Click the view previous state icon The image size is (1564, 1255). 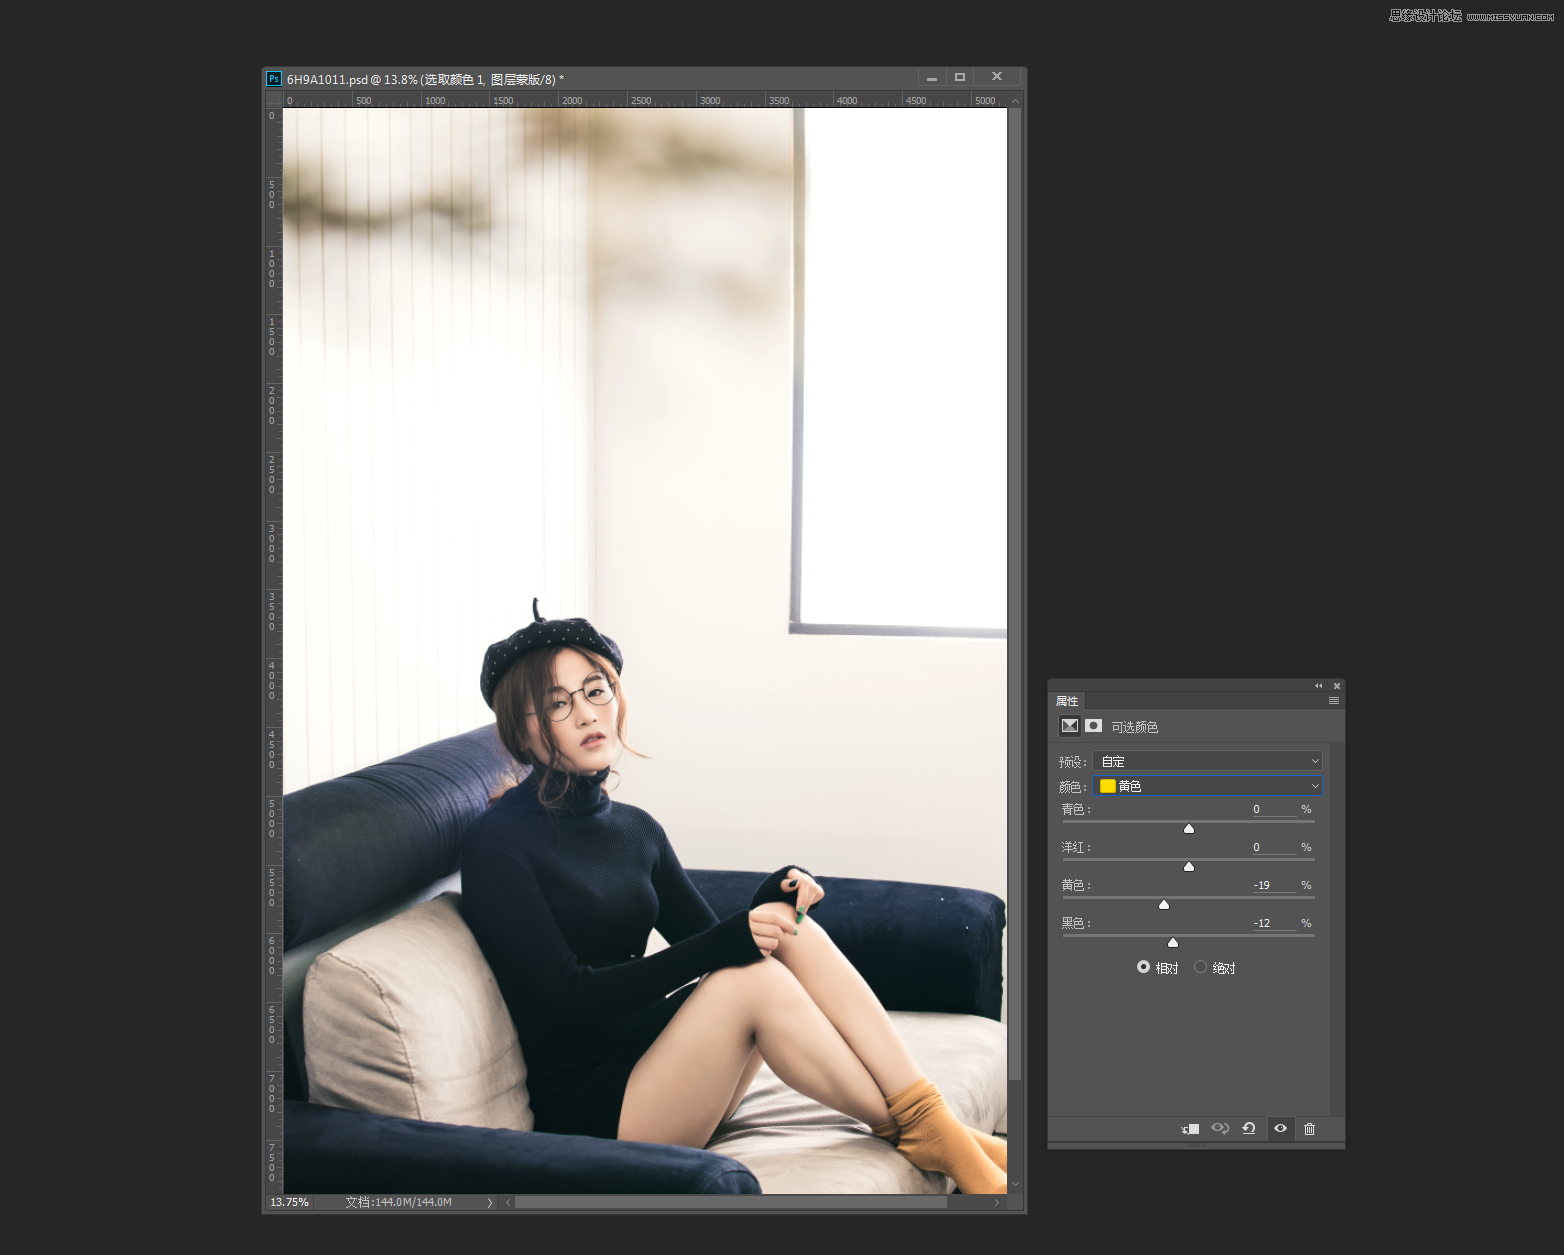coord(1219,1129)
